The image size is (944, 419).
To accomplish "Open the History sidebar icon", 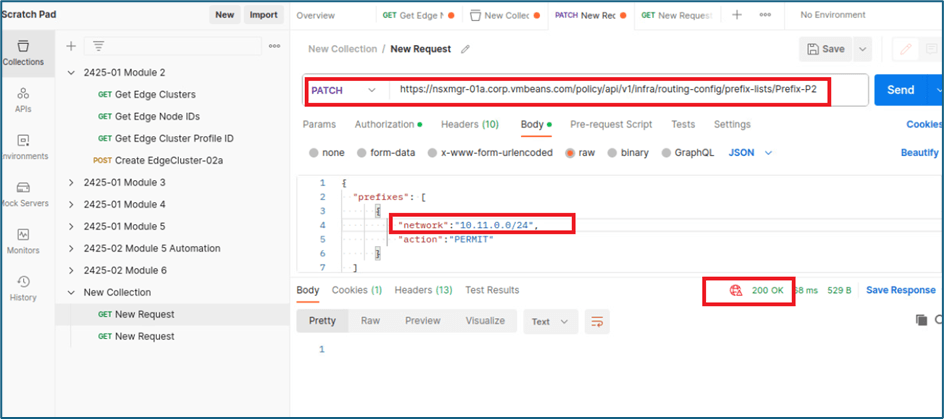I will tap(22, 287).
